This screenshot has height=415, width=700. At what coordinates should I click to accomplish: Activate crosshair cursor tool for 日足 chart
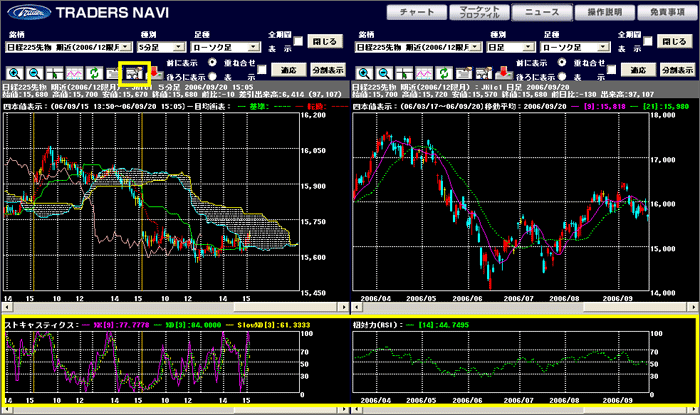point(404,73)
